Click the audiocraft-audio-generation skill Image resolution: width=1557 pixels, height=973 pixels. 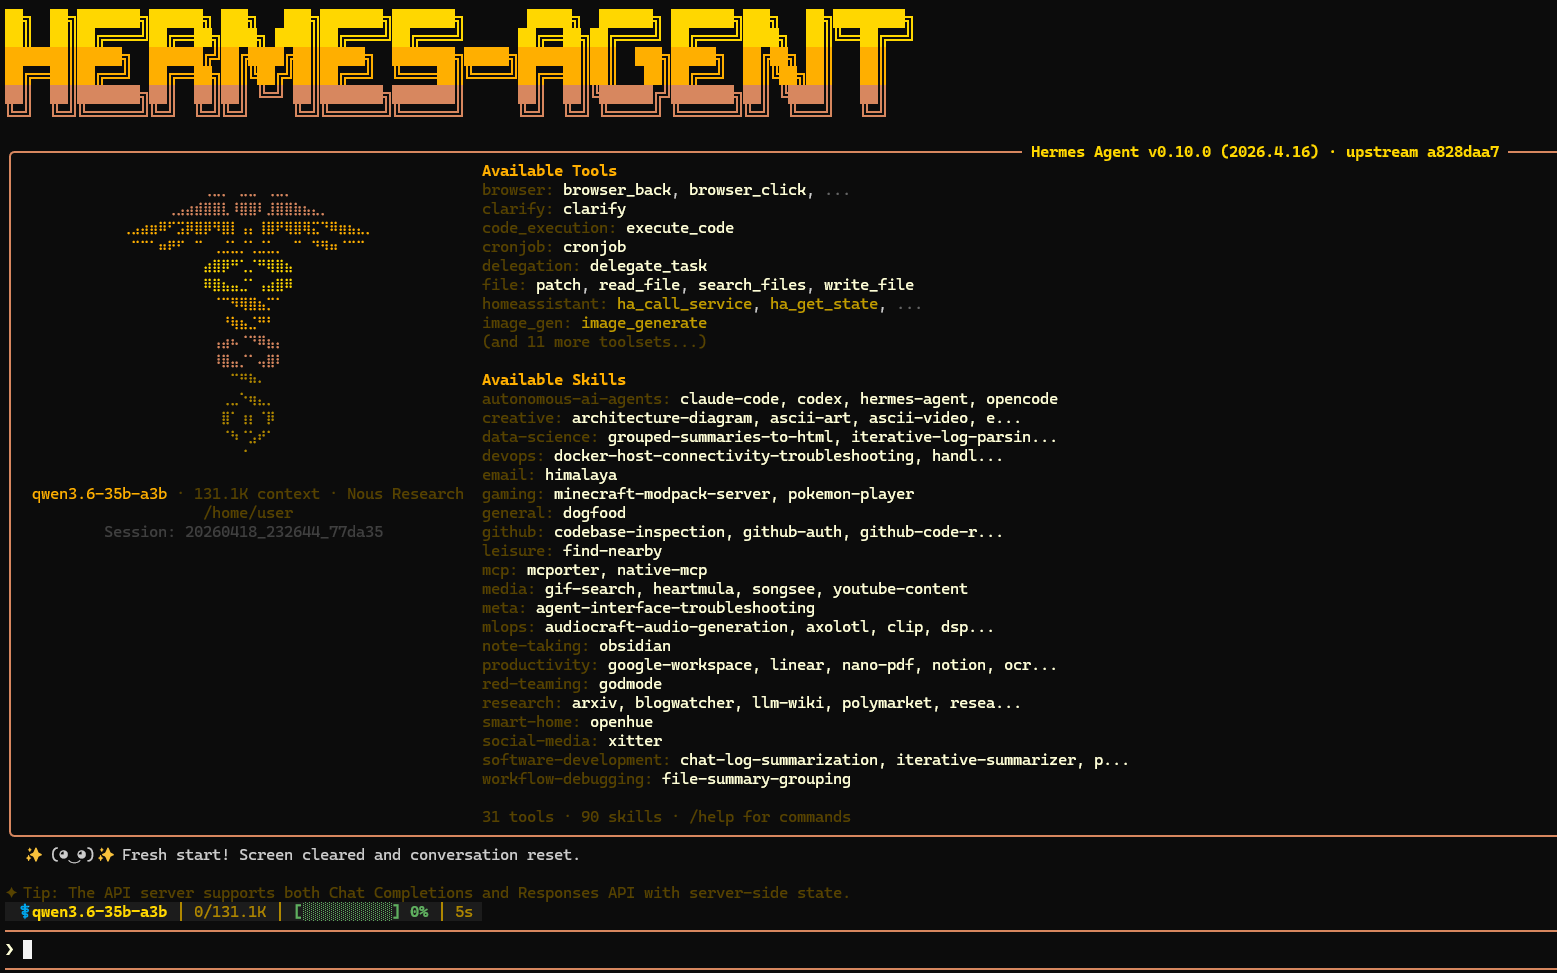tap(666, 627)
